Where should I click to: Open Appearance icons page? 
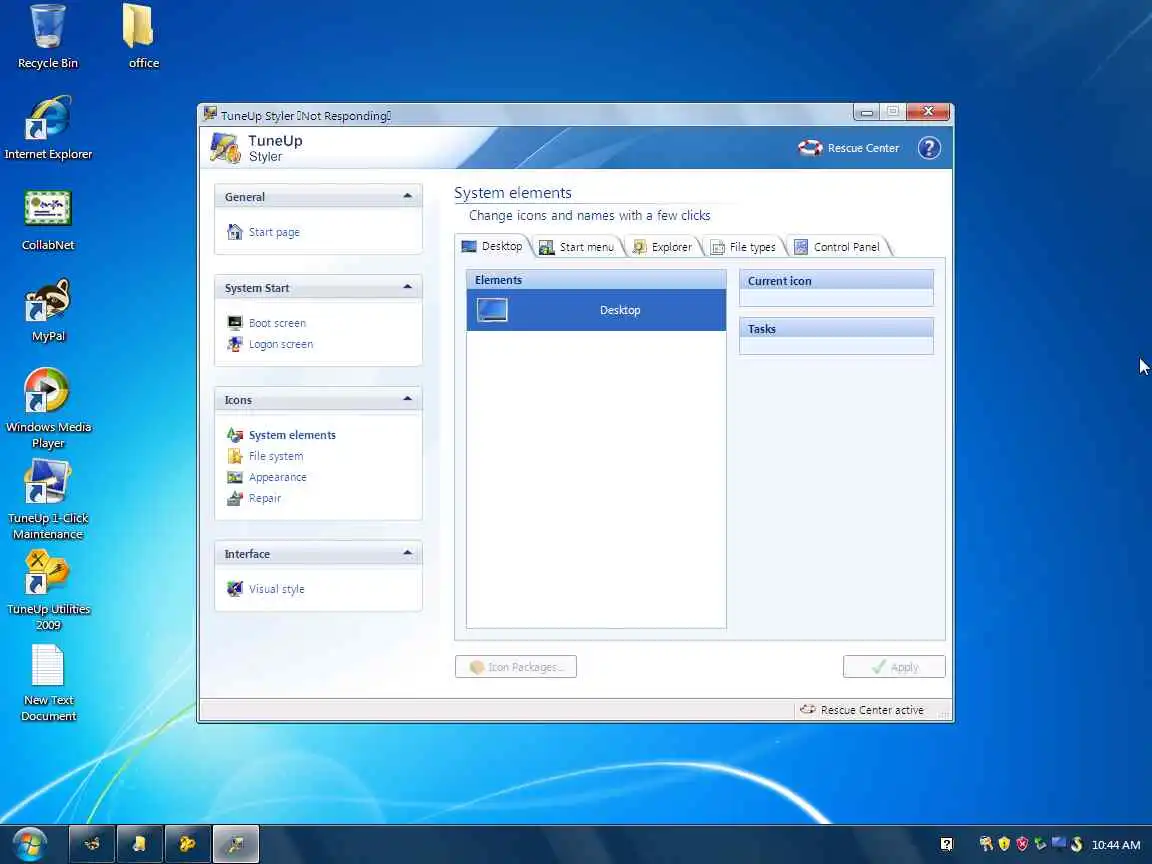point(278,478)
